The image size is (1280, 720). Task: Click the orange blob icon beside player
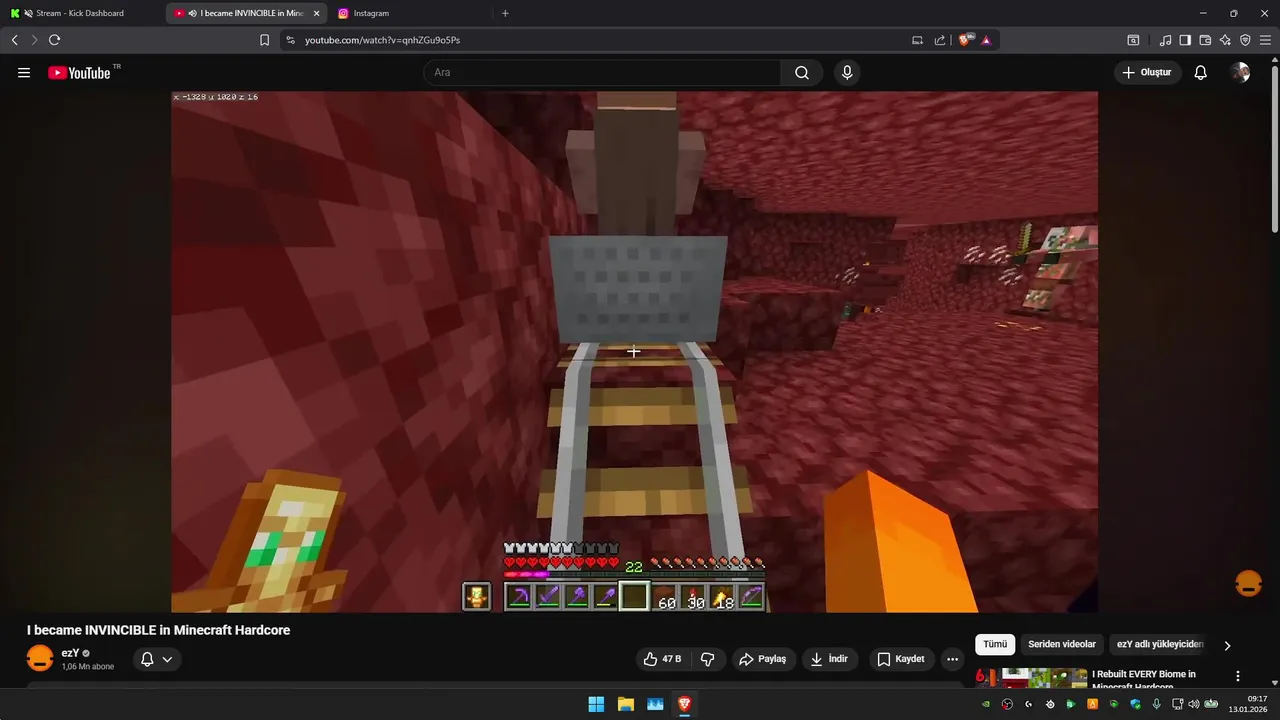[x=1248, y=584]
